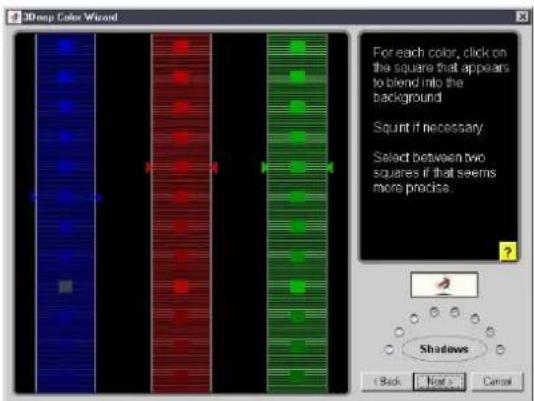Pick the third red square from top
Image resolution: width=534 pixels, height=401 pixels.
coord(182,107)
